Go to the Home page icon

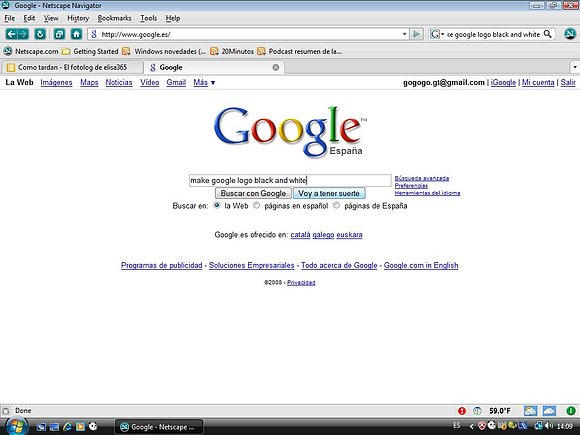coord(76,34)
